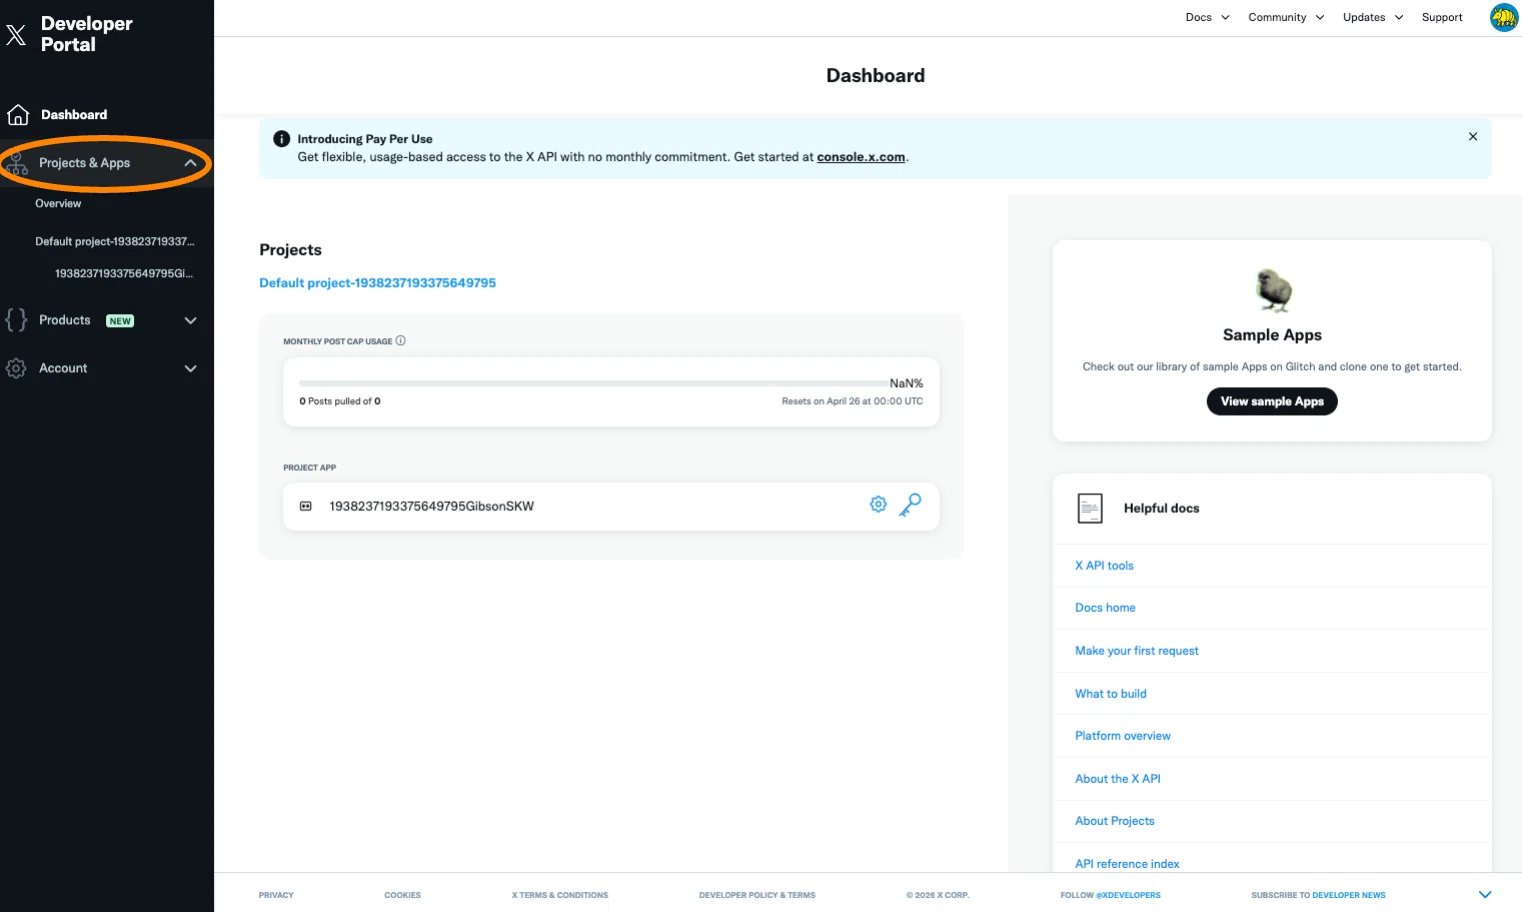This screenshot has height=912, width=1522.
Task: Open the Community dropdown menu
Action: [1286, 17]
